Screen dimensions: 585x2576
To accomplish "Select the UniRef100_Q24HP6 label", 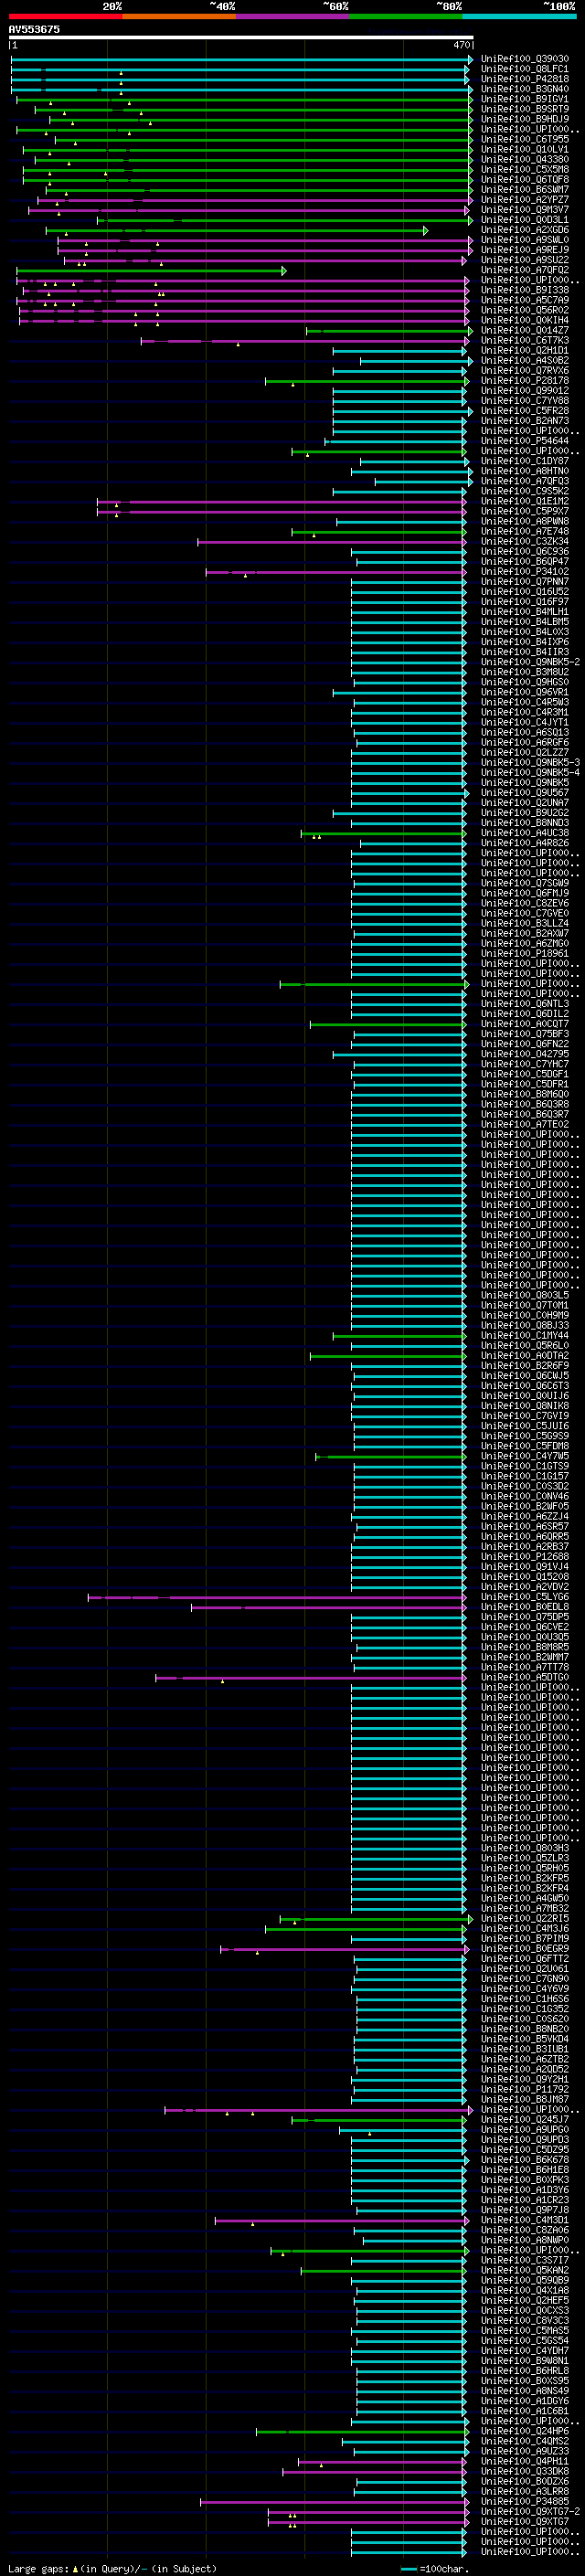I will [x=524, y=2430].
